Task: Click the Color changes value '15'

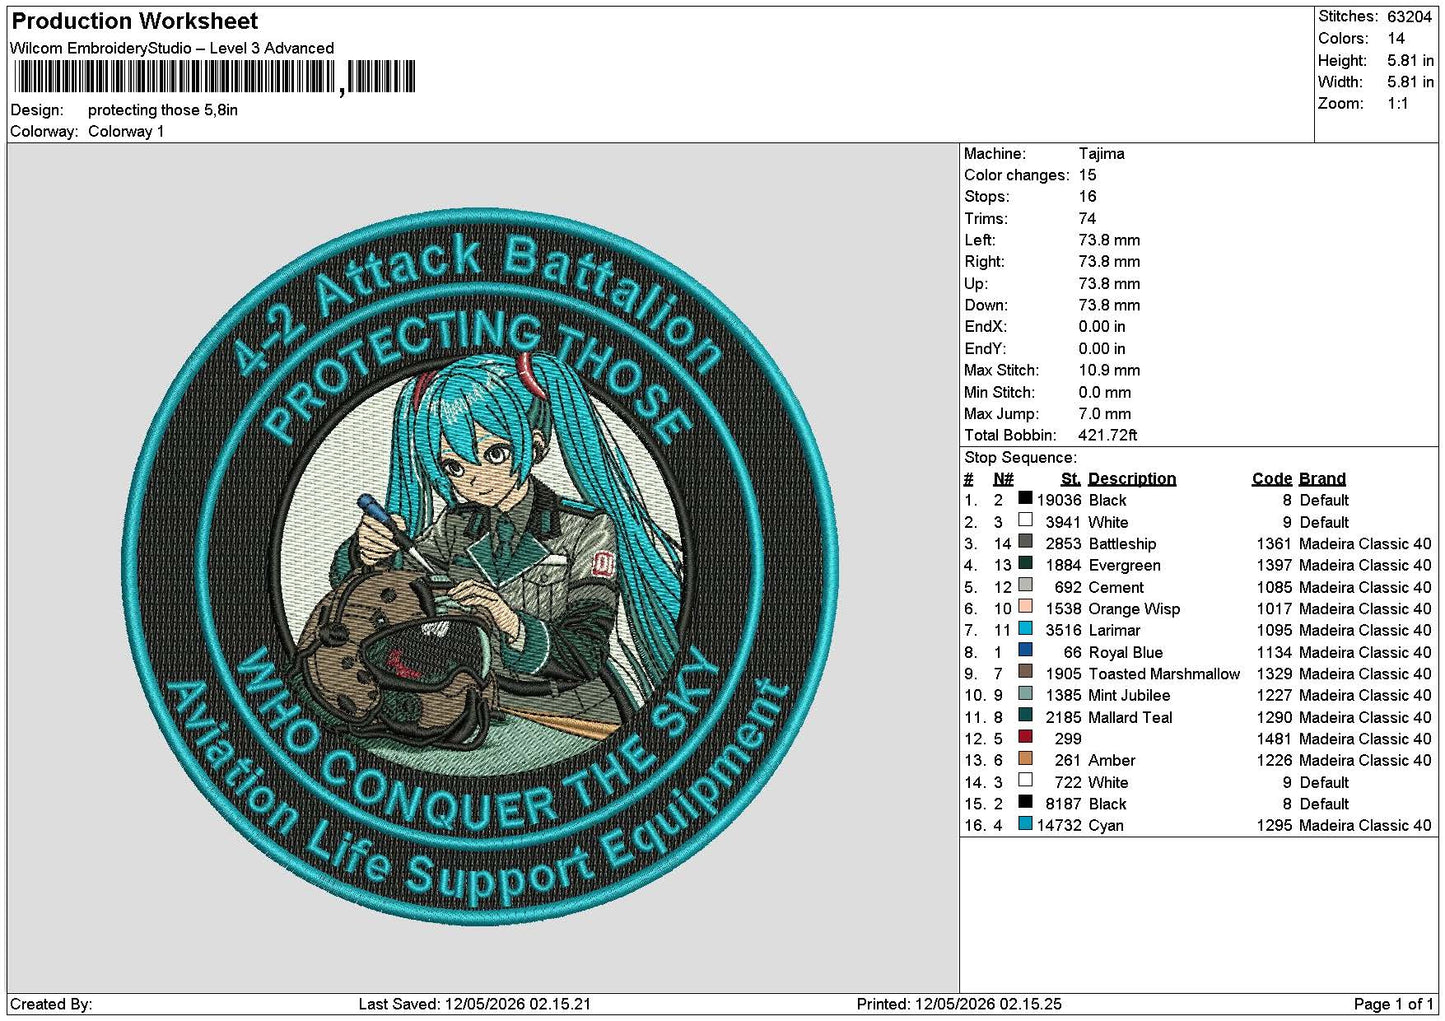Action: click(x=1088, y=175)
